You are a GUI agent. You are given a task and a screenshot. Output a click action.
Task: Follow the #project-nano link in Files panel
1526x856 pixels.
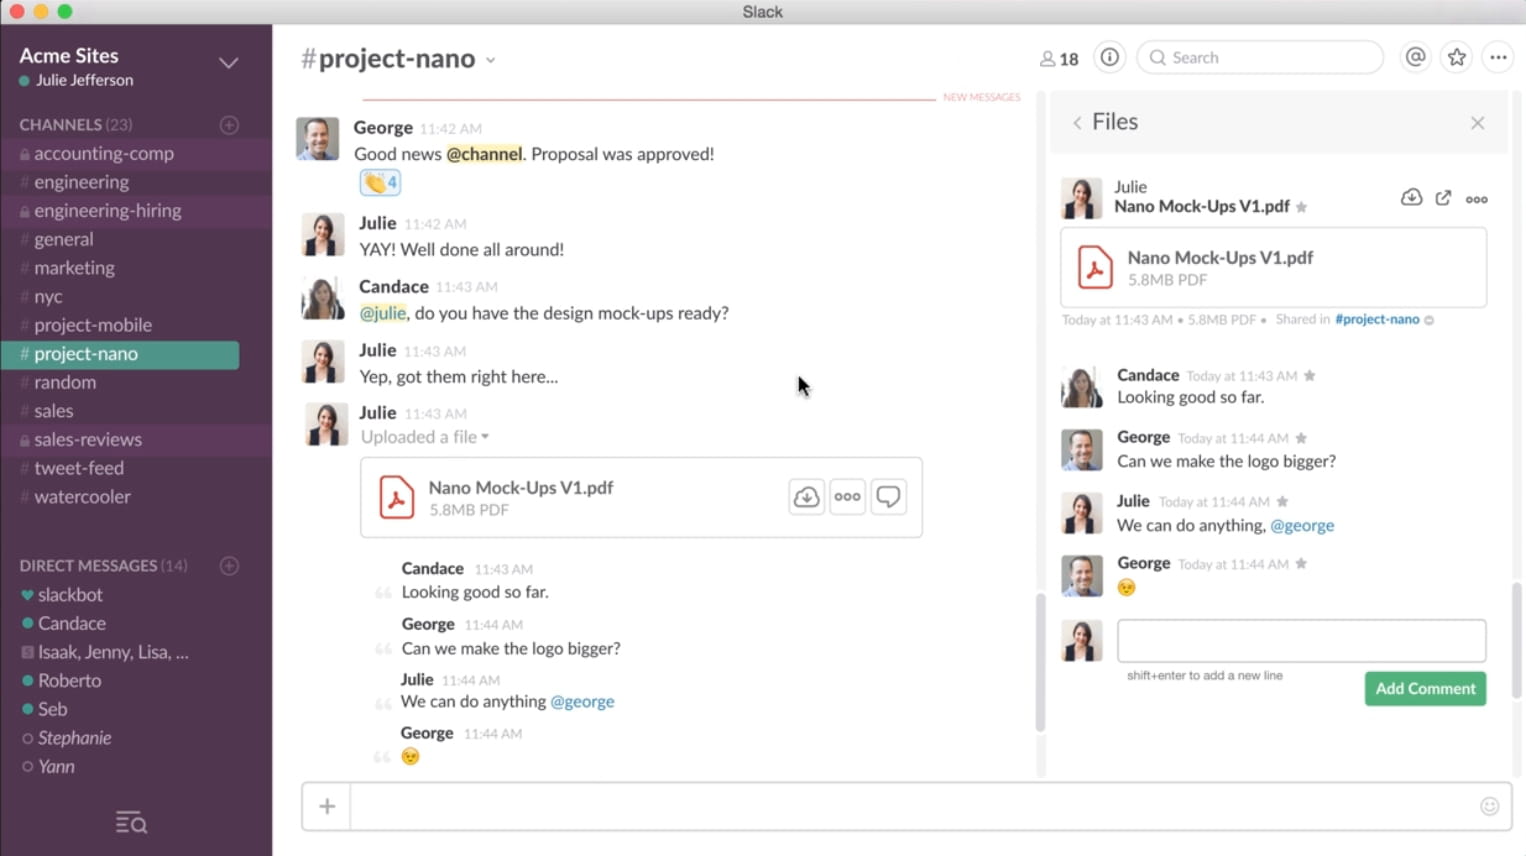click(1376, 319)
